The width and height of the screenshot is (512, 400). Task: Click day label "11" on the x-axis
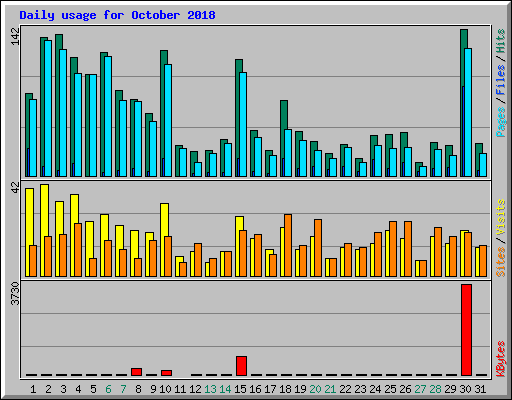pos(180,389)
